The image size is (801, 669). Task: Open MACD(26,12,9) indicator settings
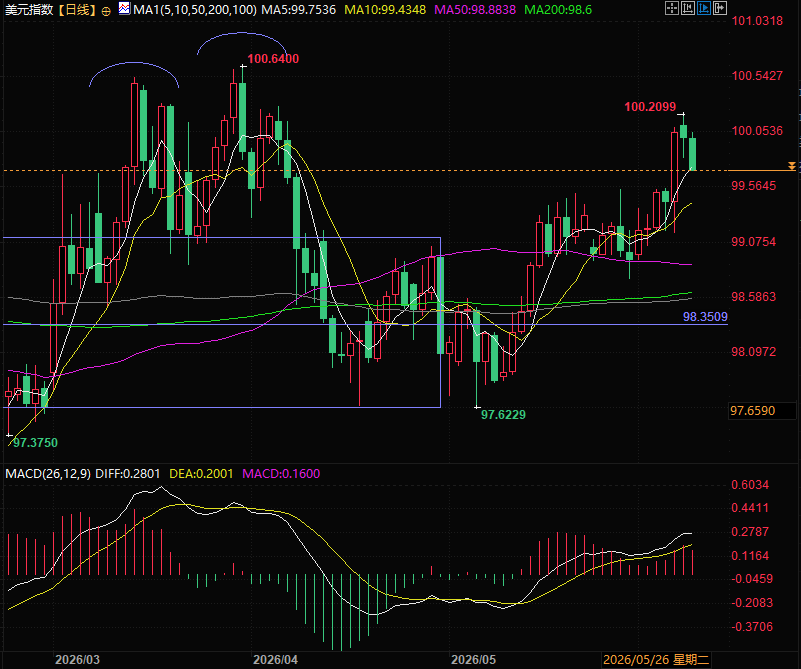48,473
